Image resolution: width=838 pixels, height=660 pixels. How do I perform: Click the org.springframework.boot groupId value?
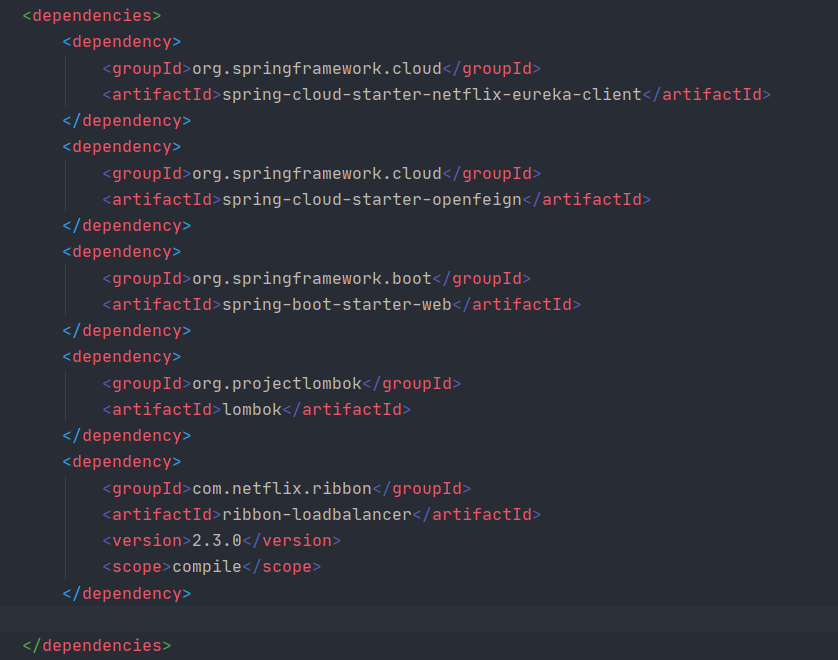coord(312,278)
